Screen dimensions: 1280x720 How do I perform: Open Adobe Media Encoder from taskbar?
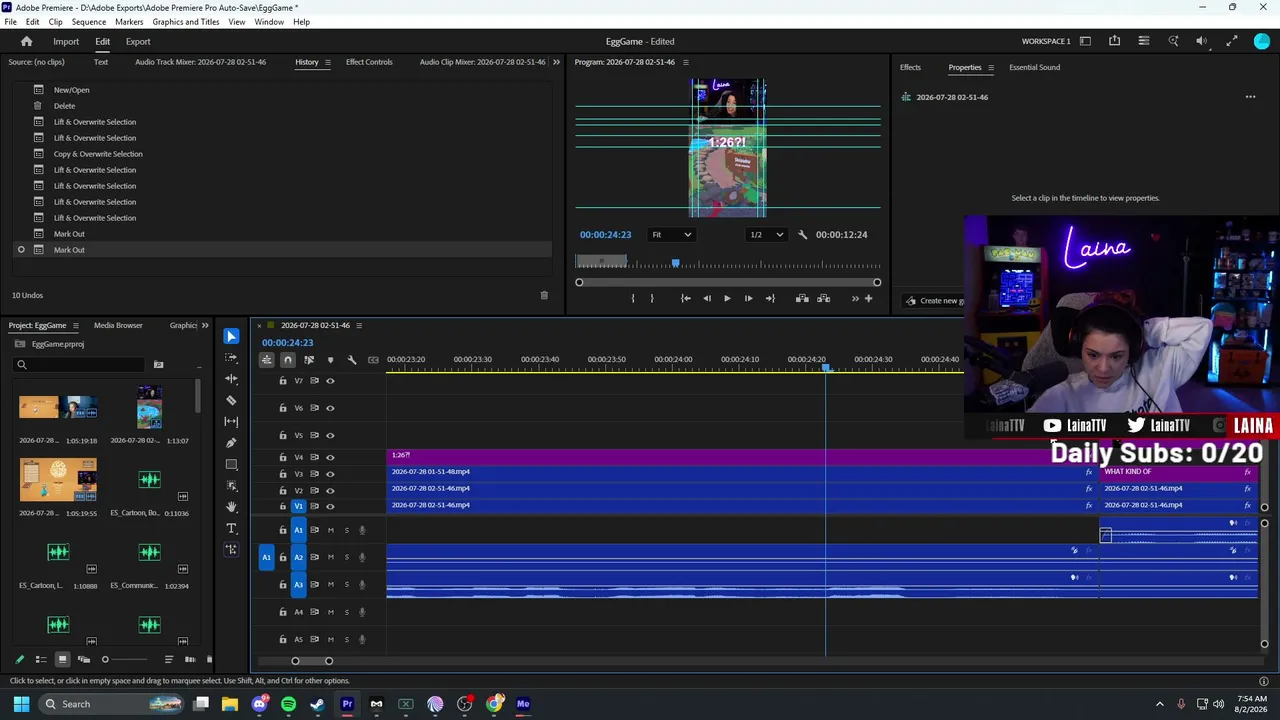(523, 704)
